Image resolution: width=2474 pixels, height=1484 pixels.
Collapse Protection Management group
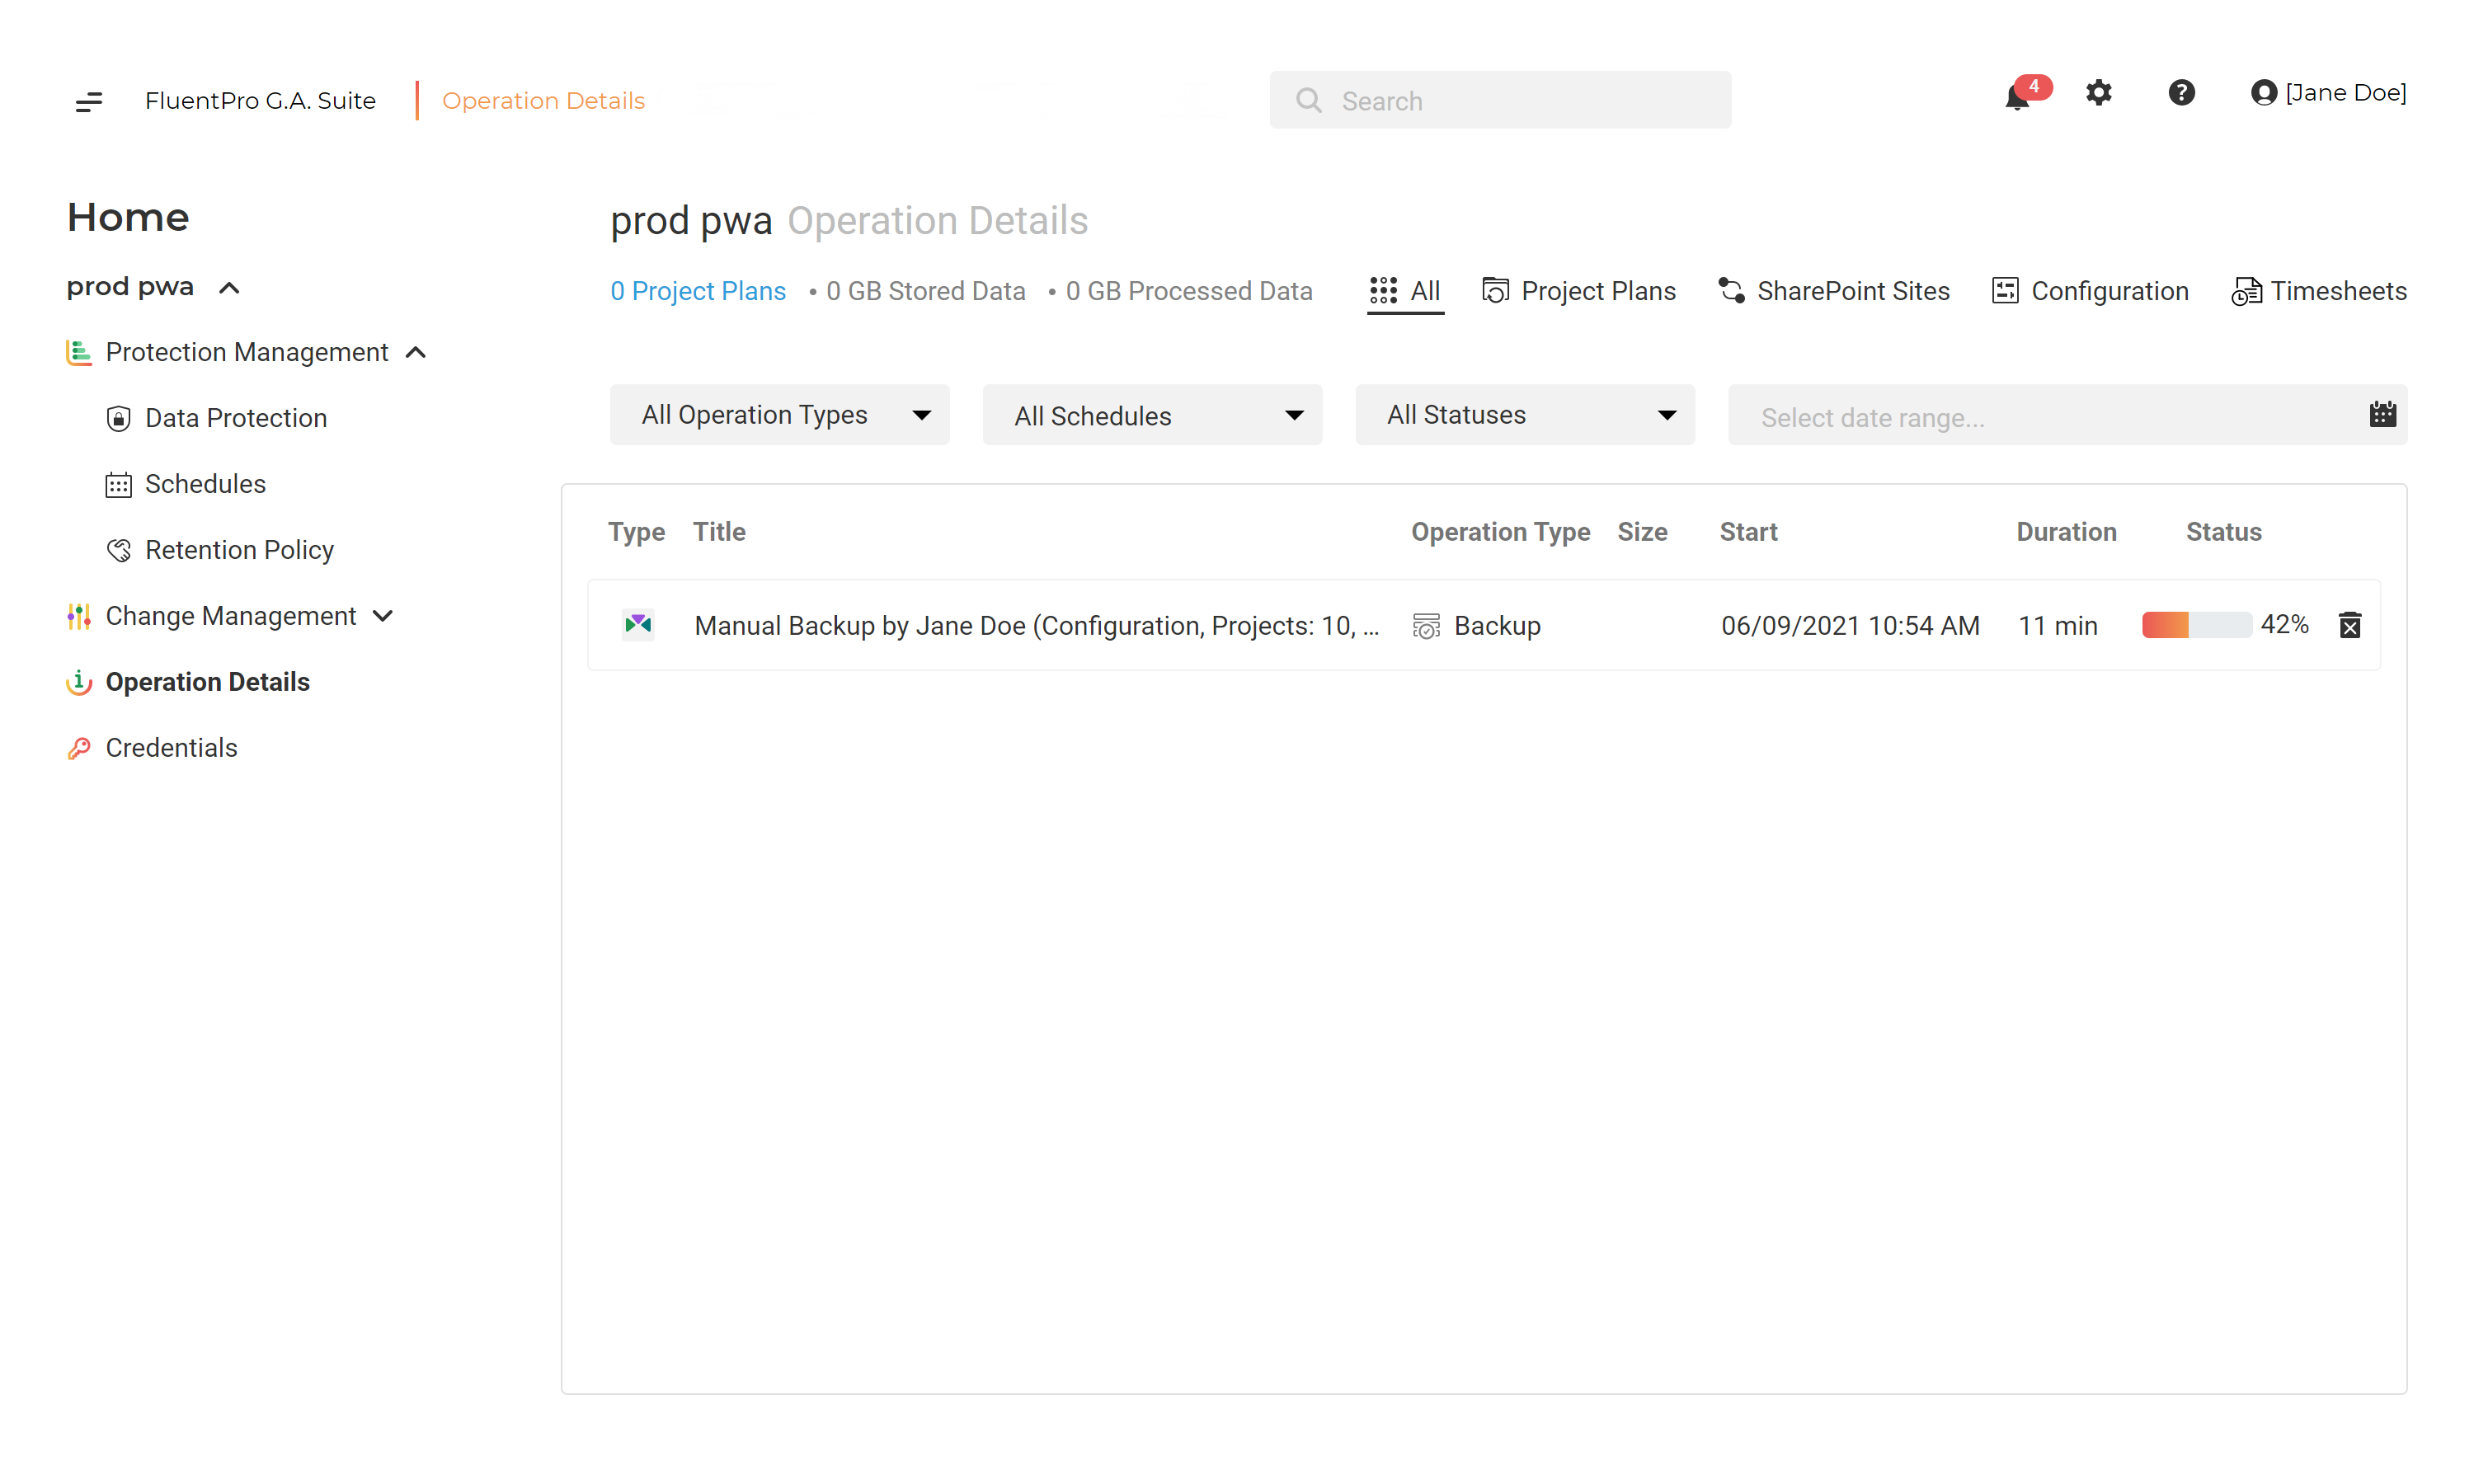coord(416,352)
